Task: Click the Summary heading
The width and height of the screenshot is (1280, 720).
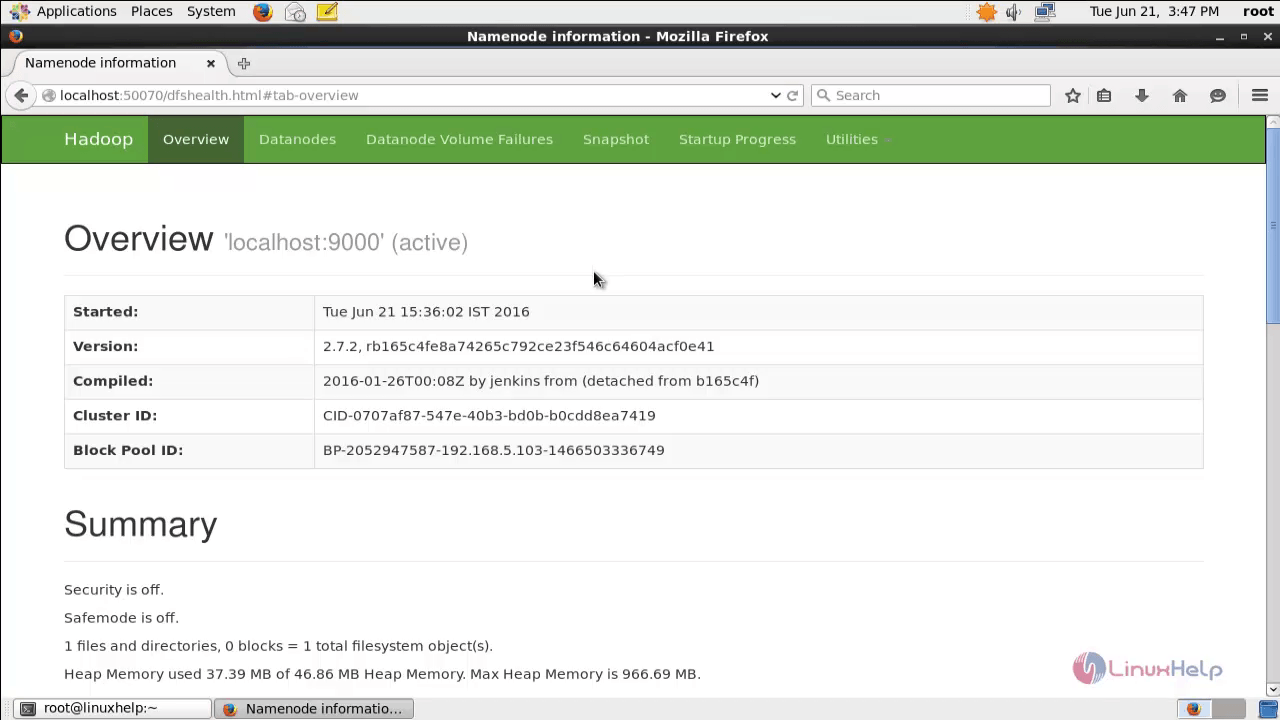Action: (140, 524)
